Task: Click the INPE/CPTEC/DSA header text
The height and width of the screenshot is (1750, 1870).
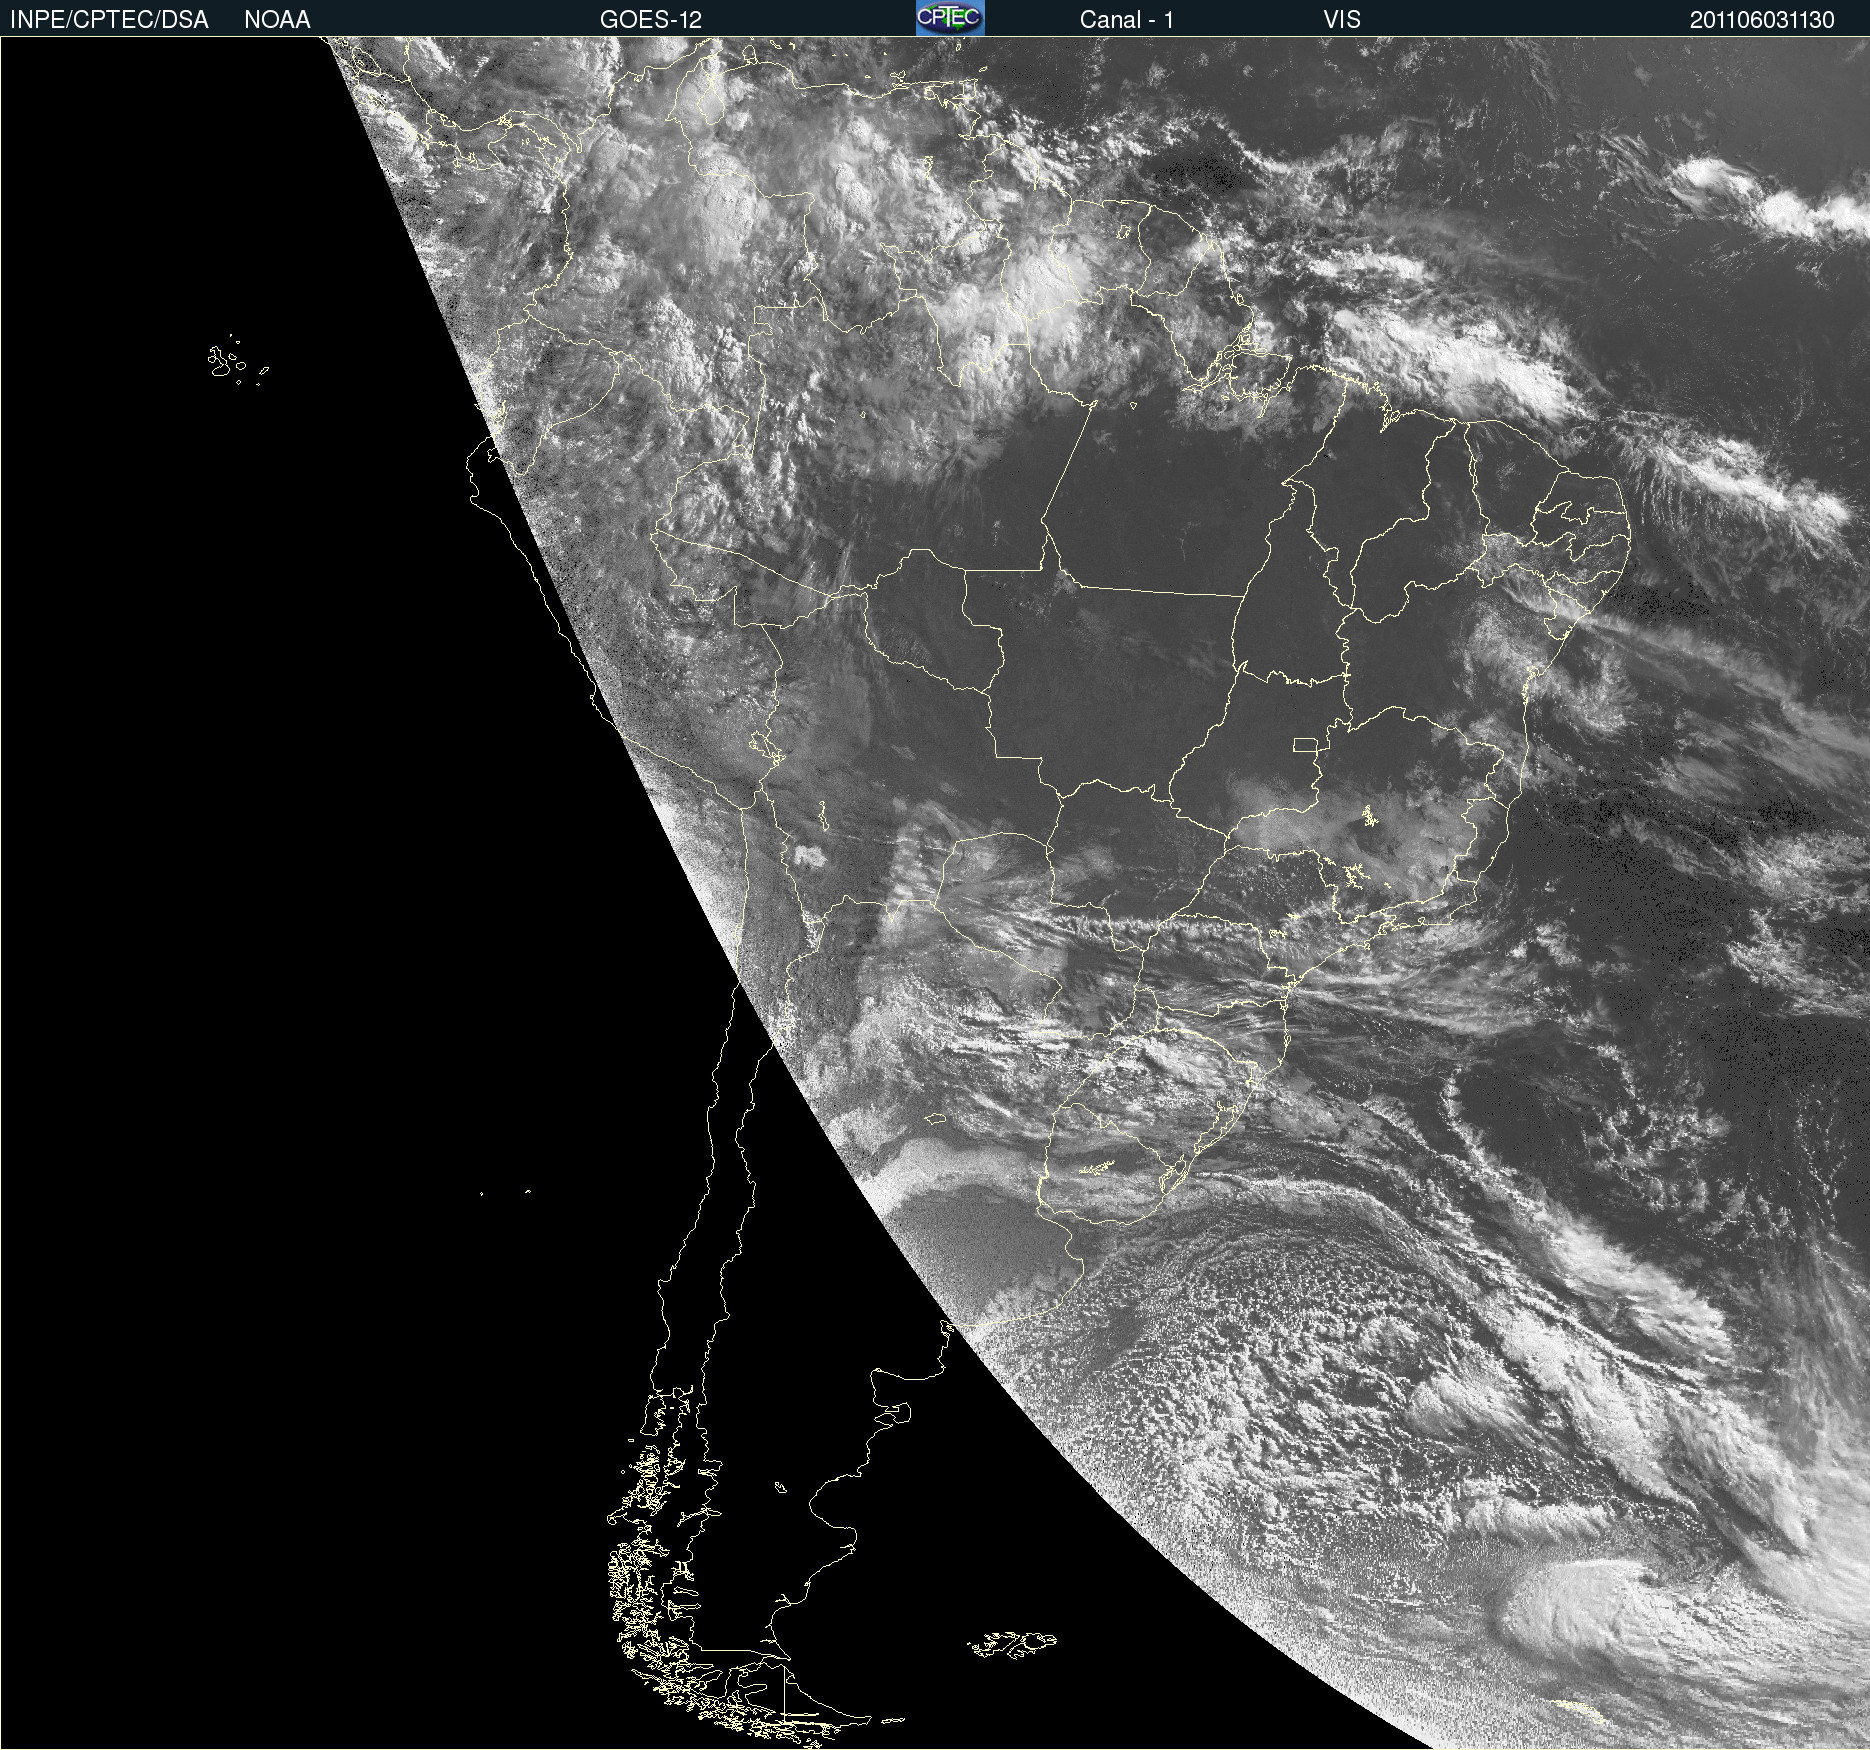Action: pos(109,20)
